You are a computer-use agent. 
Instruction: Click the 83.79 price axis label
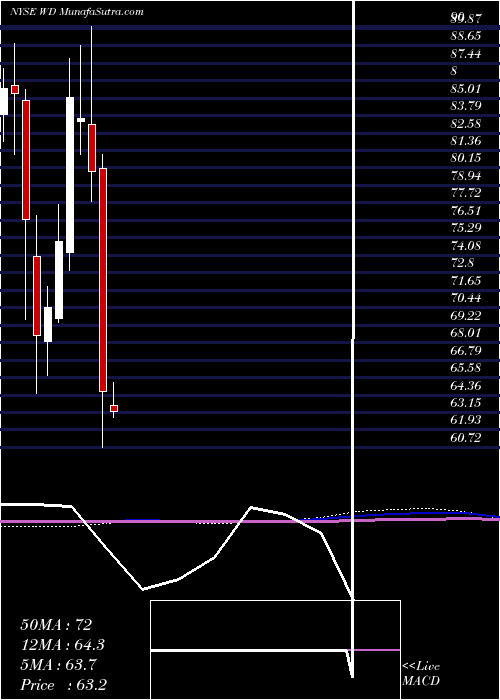tap(466, 106)
